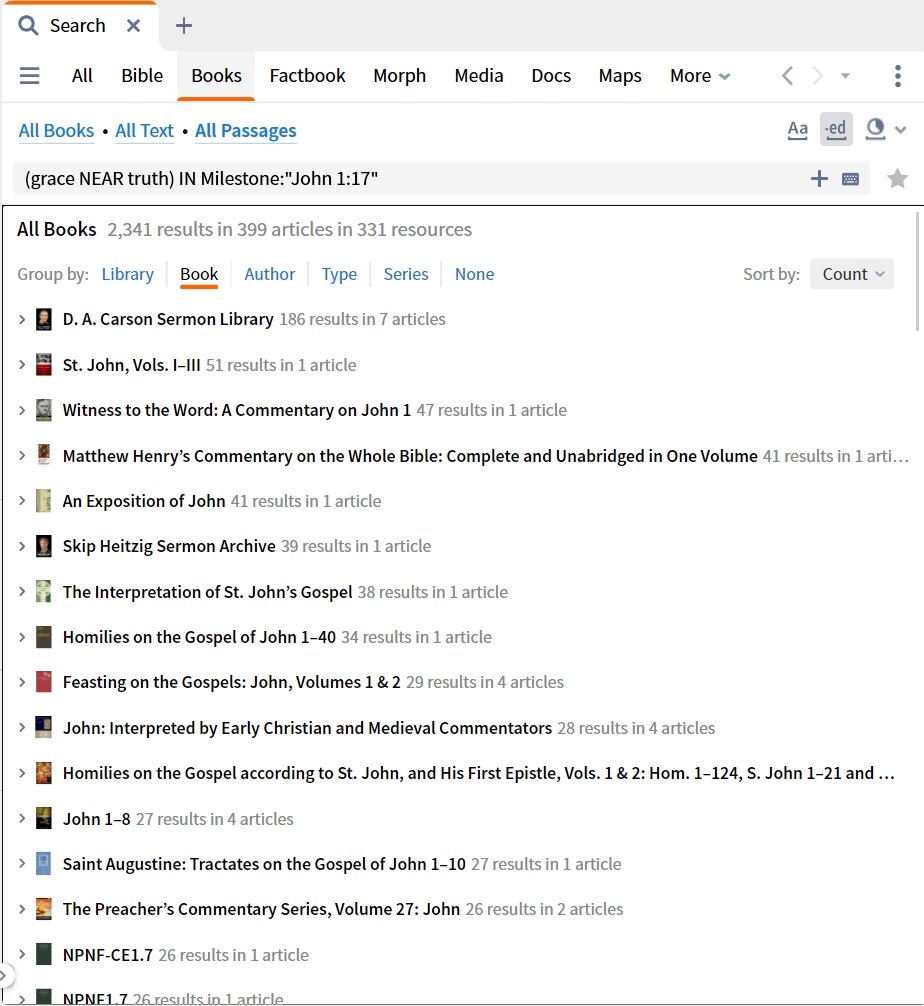Screen dimensions: 924x1006
Task: Click The Preacher's Commentary Series cover thumbnail
Action: [x=44, y=909]
